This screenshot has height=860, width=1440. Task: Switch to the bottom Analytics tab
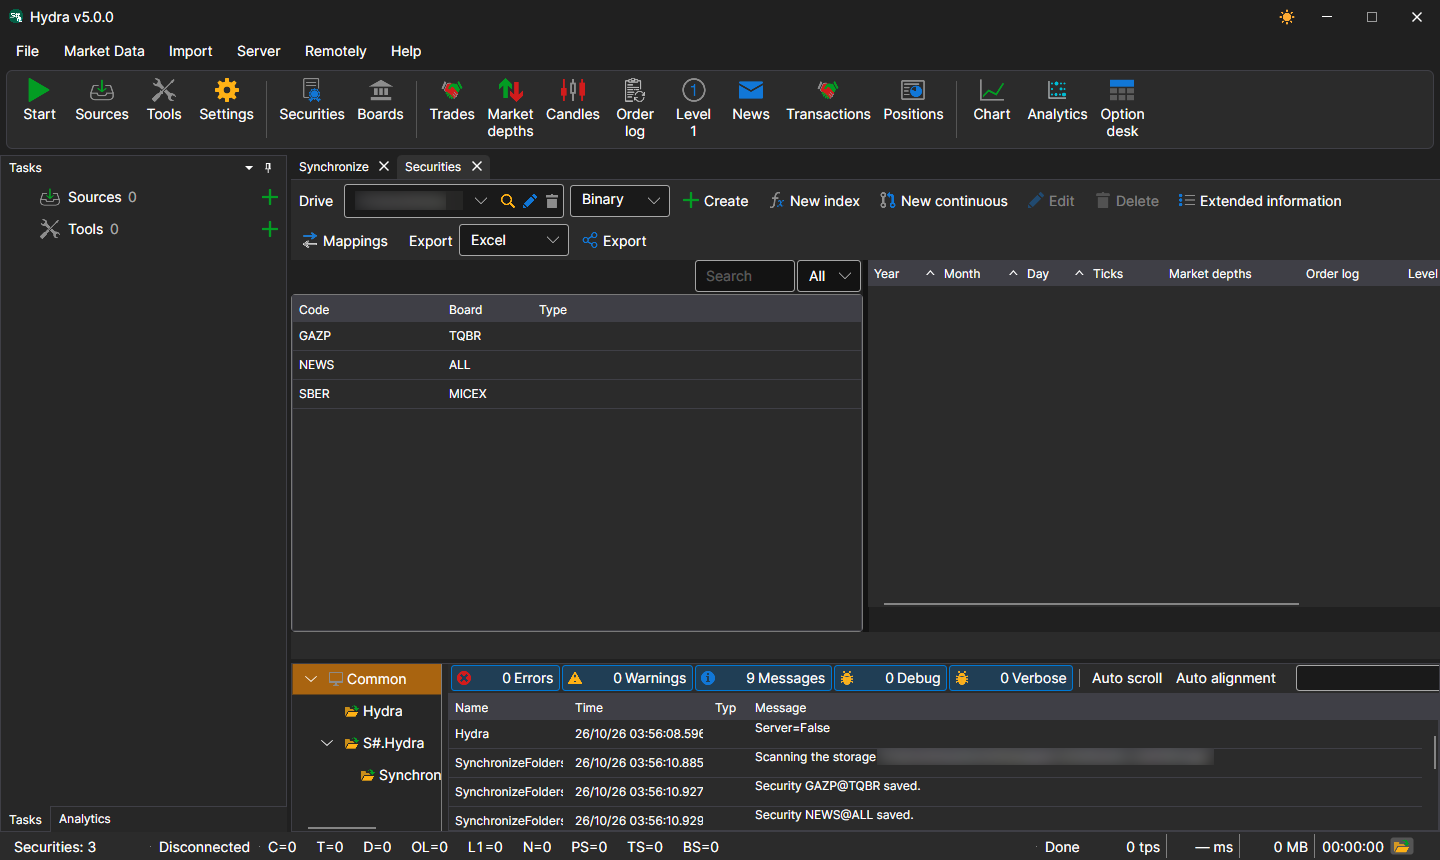point(85,819)
